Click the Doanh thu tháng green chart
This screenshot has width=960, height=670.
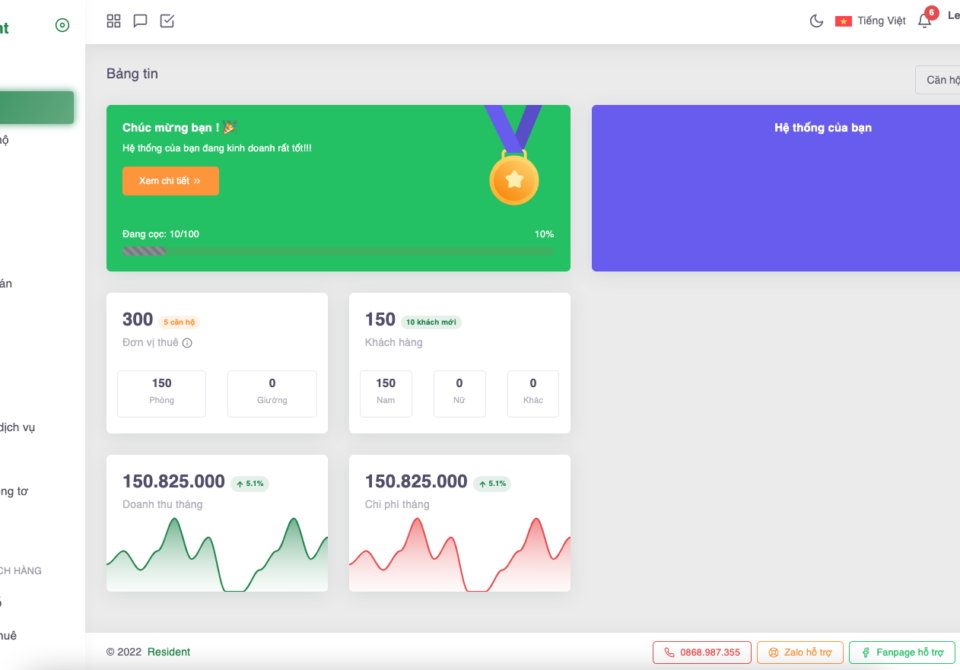pos(217,555)
